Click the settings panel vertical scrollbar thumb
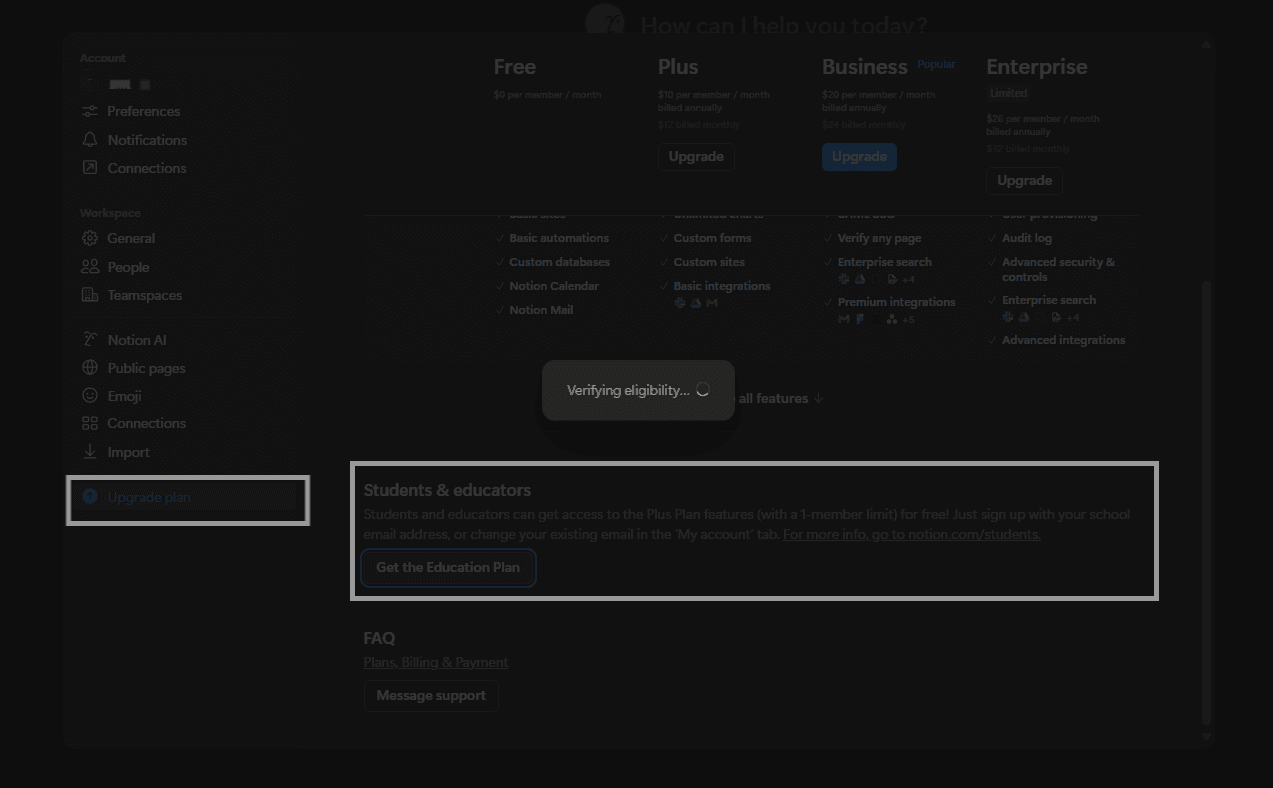The image size is (1273, 788). tap(1206, 502)
